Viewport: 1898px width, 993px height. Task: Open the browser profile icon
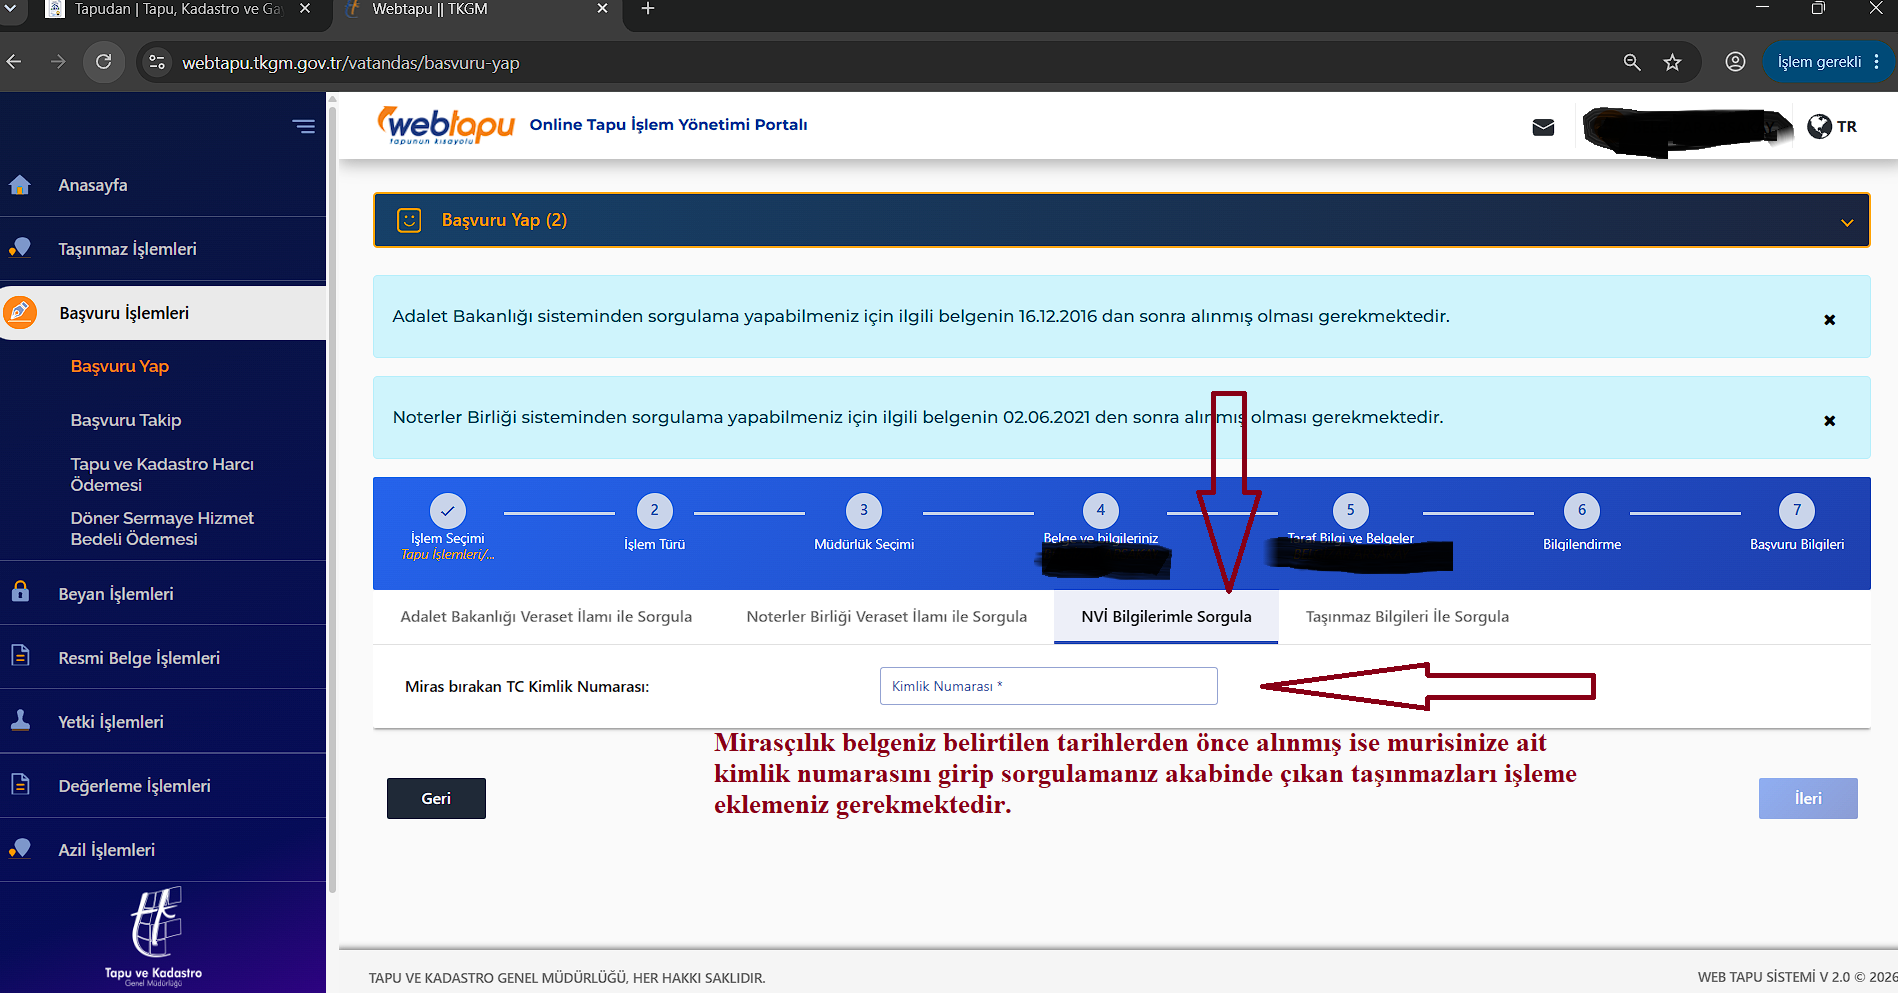click(x=1735, y=62)
